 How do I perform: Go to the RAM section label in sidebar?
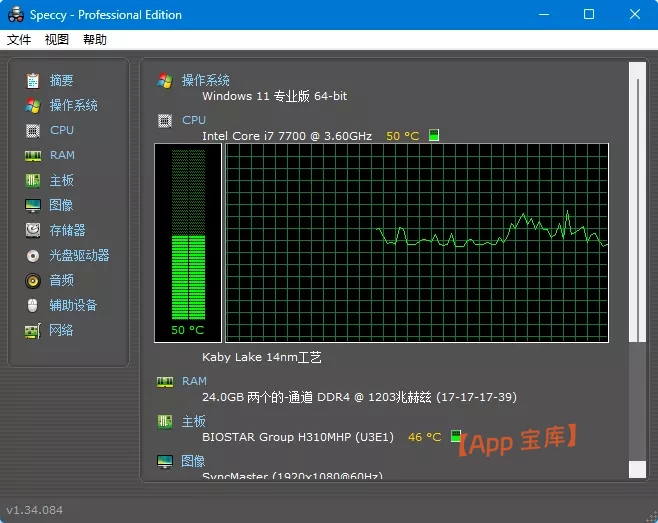(62, 155)
